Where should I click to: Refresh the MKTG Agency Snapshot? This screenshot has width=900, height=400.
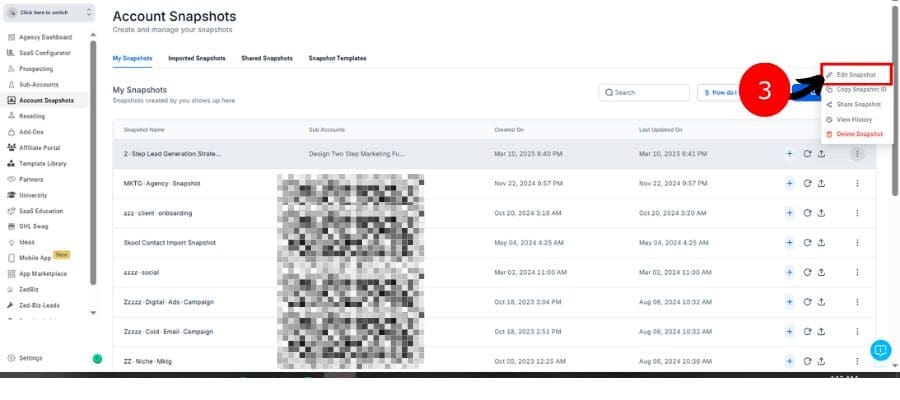pyautogui.click(x=807, y=183)
